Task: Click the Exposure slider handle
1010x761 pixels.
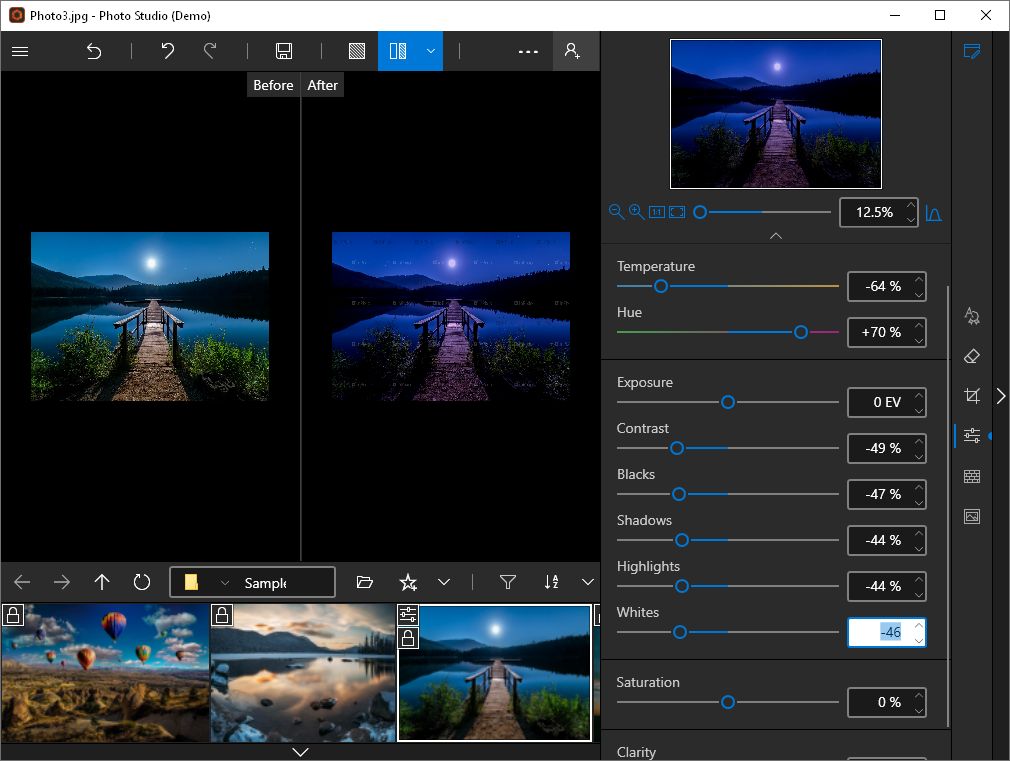Action: (x=728, y=402)
